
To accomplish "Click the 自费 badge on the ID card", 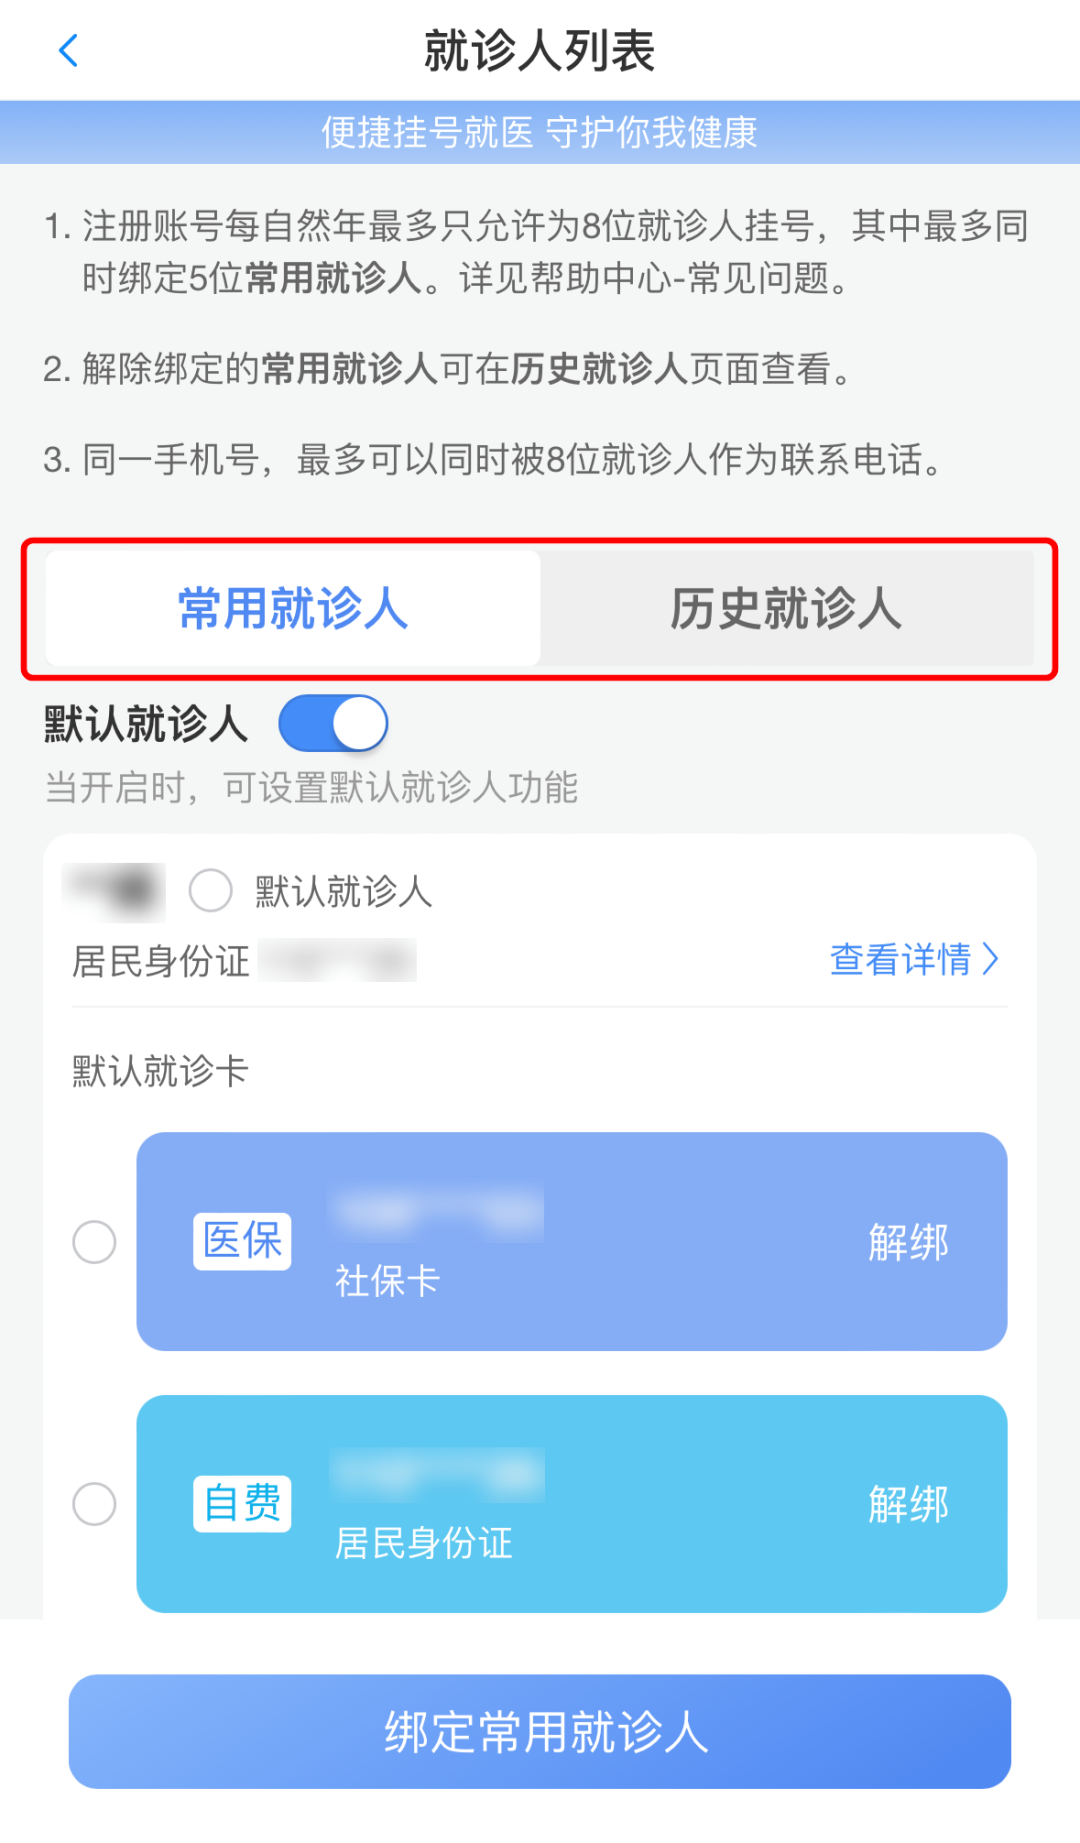I will [x=241, y=1503].
